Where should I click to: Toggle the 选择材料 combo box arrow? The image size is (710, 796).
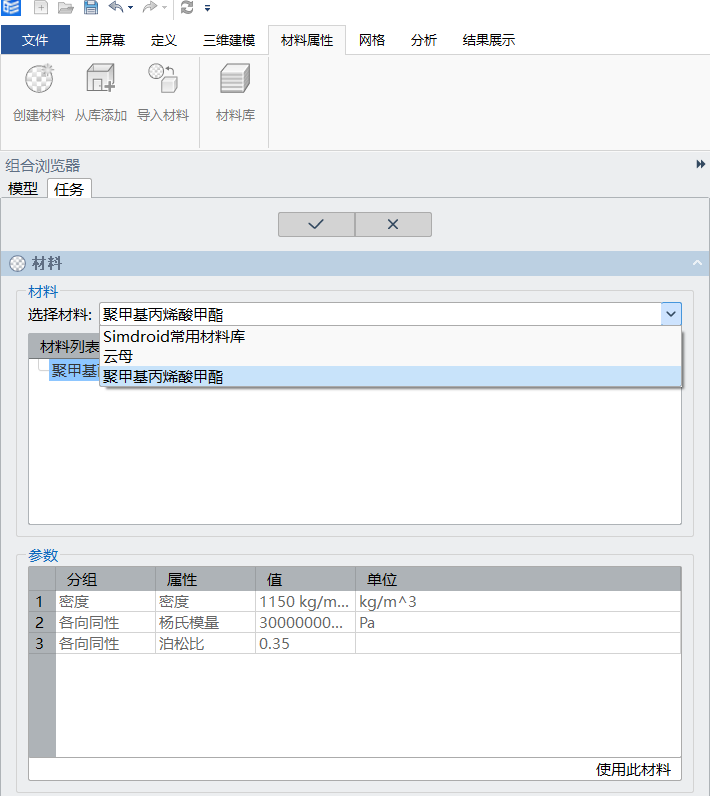(x=671, y=314)
